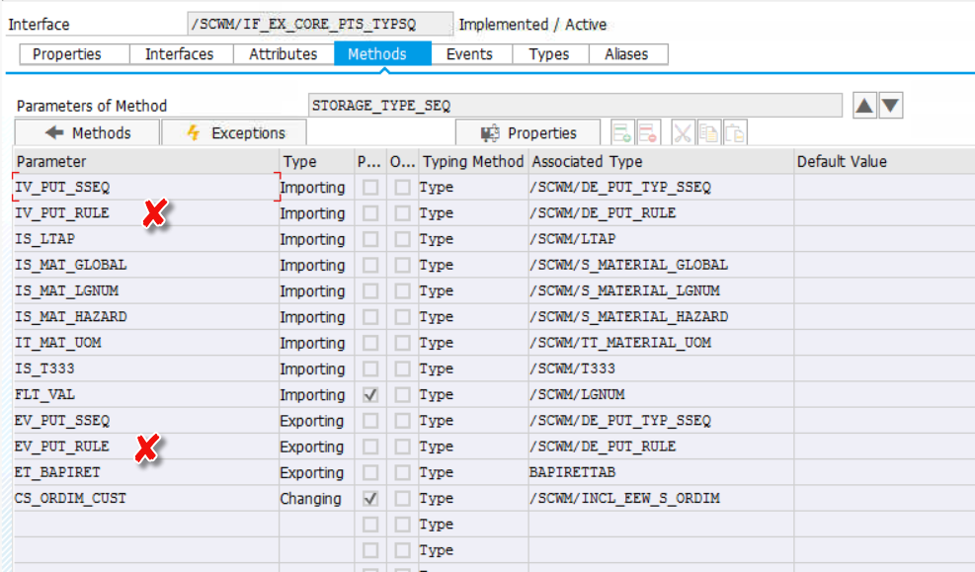This screenshot has width=975, height=572.
Task: Click associated type /SCWM/S_MATERIAL_HAZARD
Action: click(x=661, y=317)
